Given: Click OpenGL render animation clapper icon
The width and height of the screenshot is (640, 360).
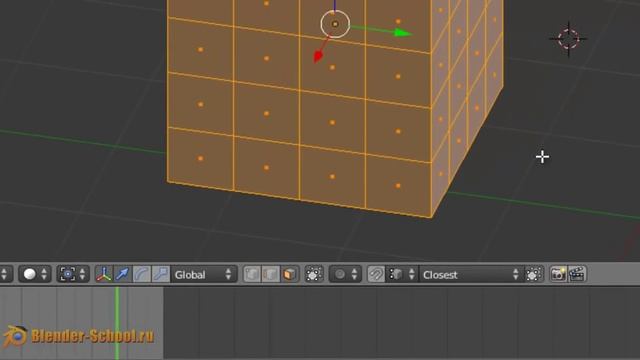Looking at the screenshot, I should click(x=577, y=274).
